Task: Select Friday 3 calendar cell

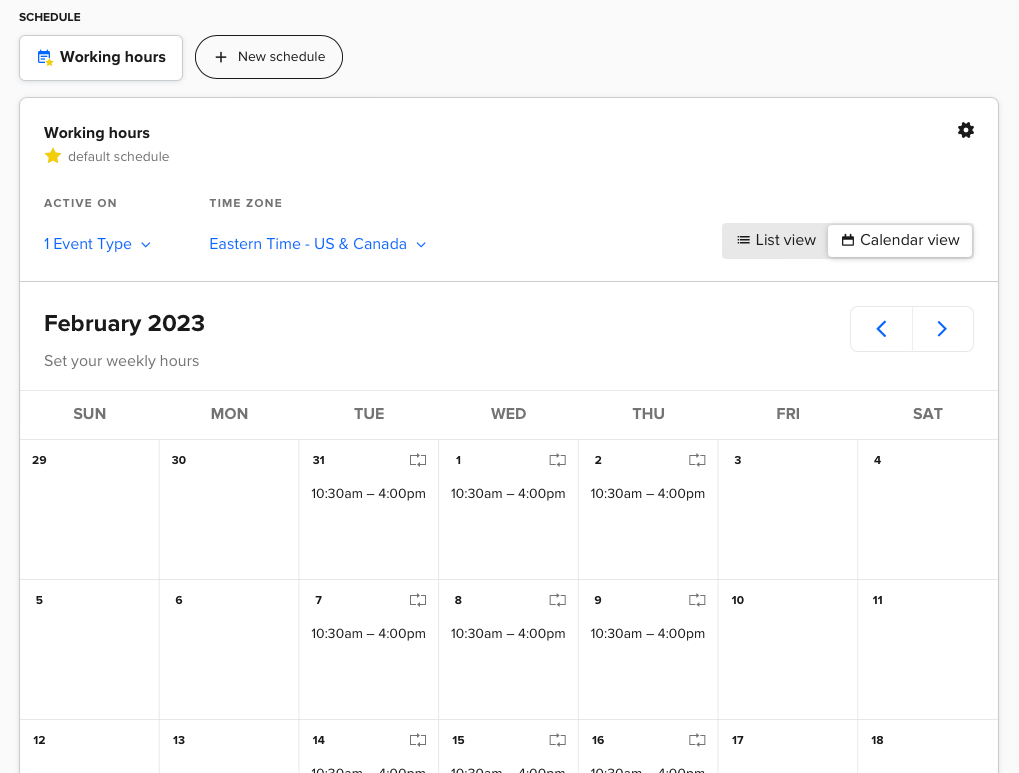Action: (x=788, y=510)
